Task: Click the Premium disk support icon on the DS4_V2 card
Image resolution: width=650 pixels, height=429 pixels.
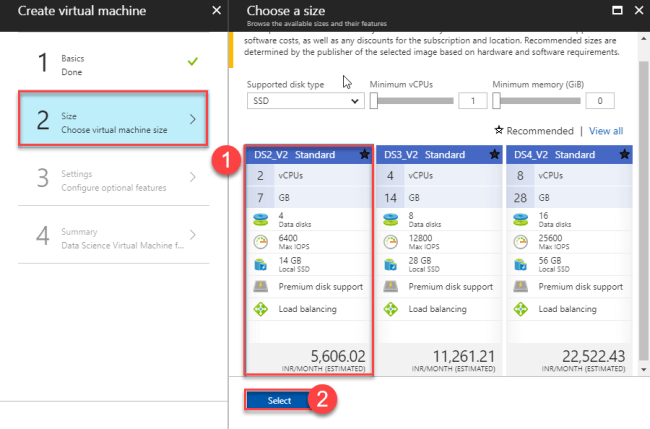Action: click(521, 286)
